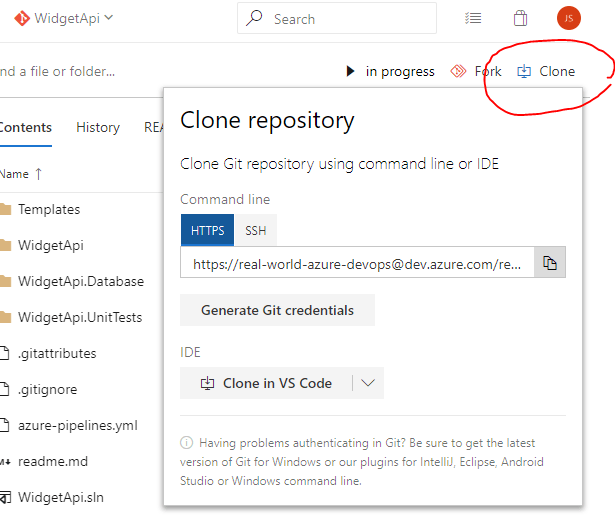The width and height of the screenshot is (615, 517).
Task: Click the find a file or folder field
Action: tap(57, 71)
